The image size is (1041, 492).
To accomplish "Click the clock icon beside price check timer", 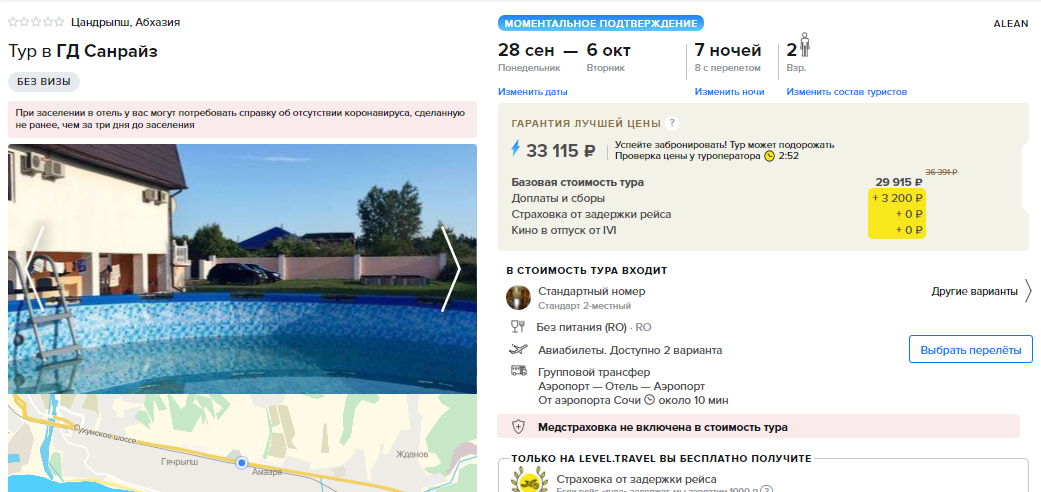I will point(769,156).
